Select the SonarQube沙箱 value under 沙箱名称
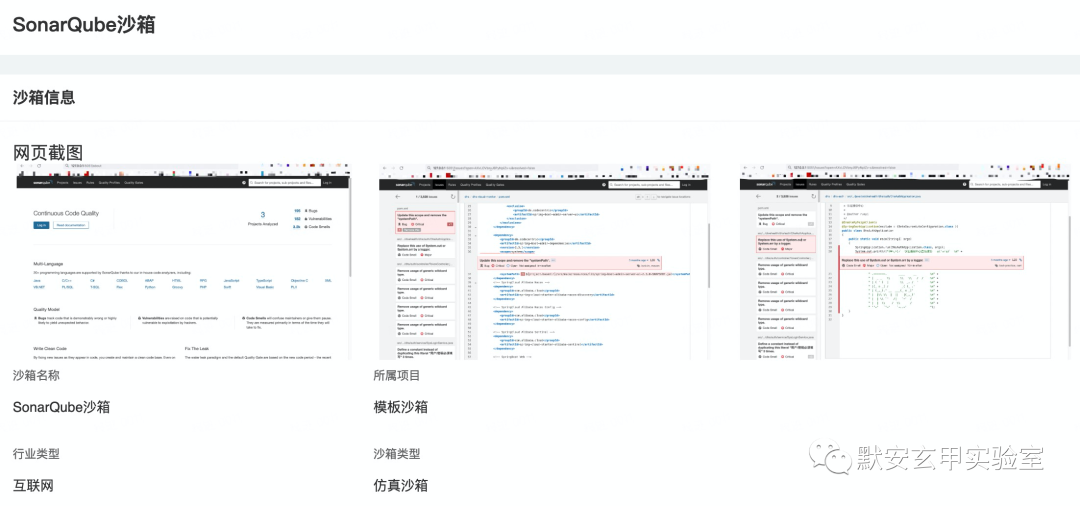The width and height of the screenshot is (1080, 506). (61, 407)
